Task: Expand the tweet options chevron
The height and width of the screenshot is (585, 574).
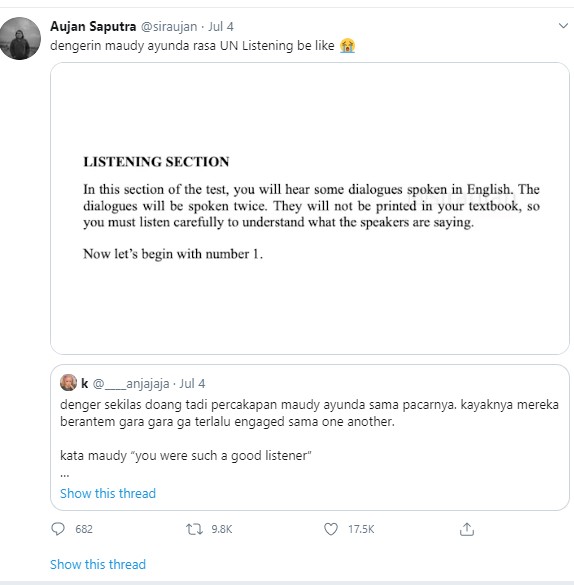Action: 563,26
